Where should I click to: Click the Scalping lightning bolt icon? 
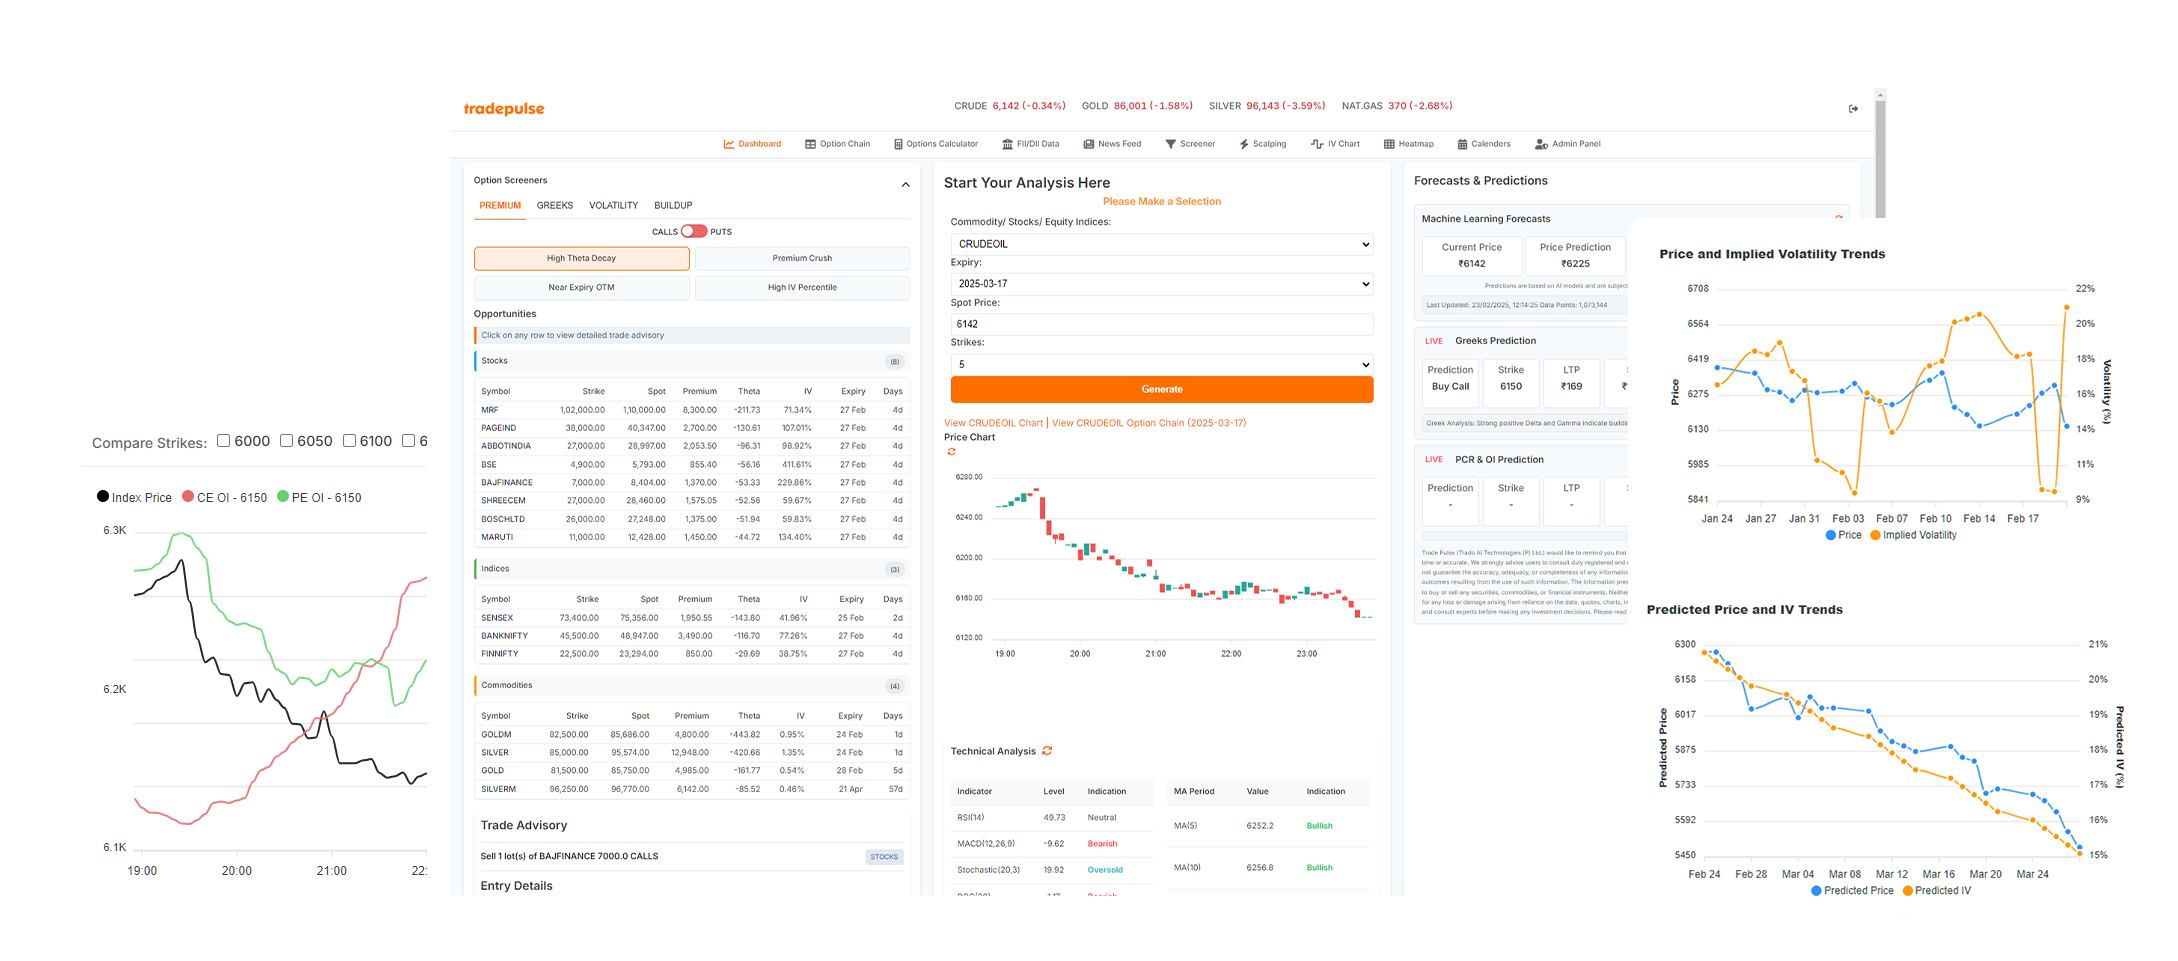pyautogui.click(x=1244, y=144)
